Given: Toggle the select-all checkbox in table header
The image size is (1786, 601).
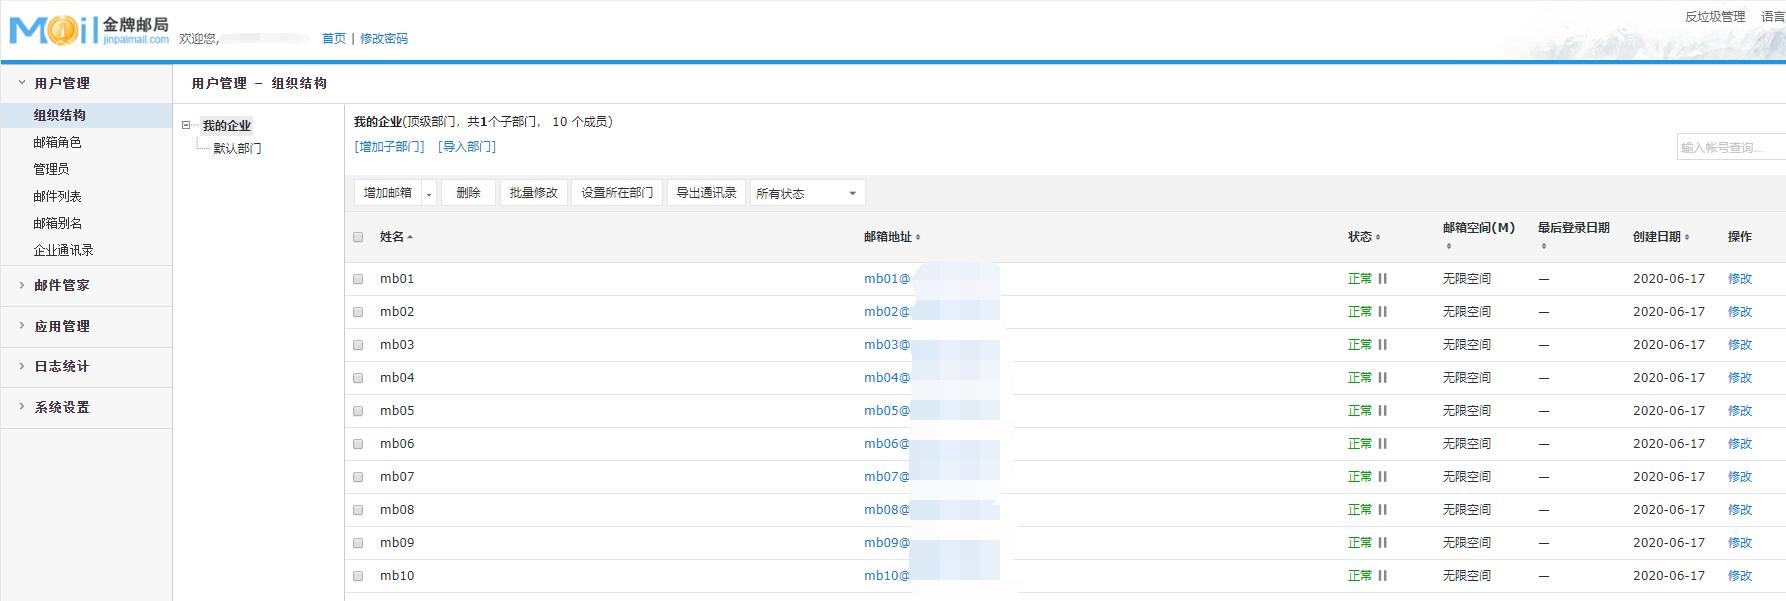Looking at the screenshot, I should (358, 237).
